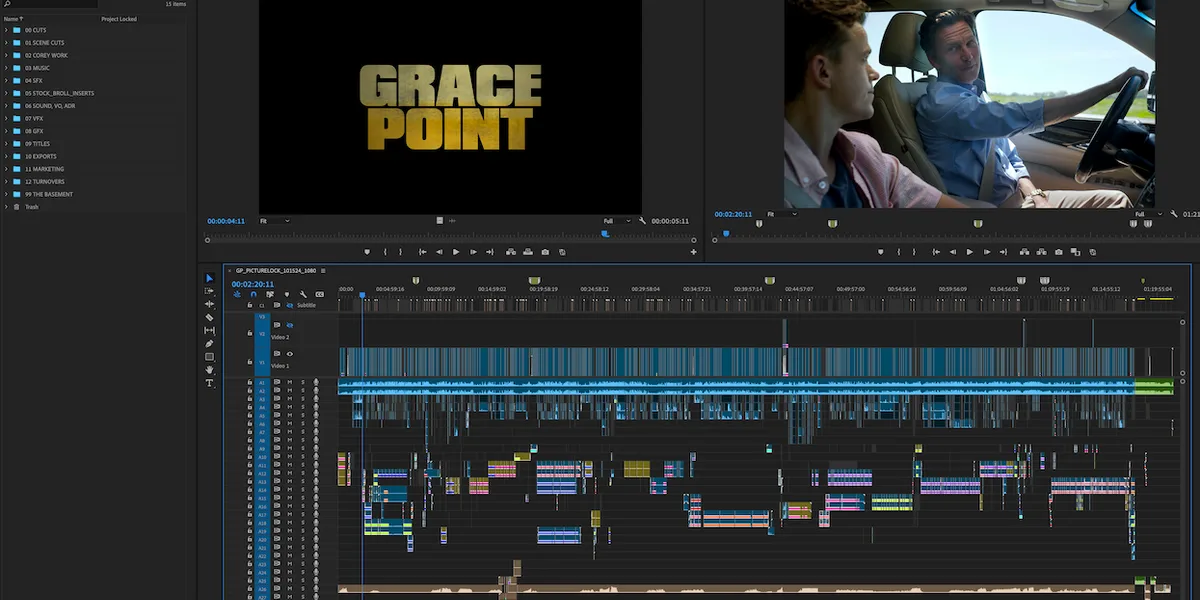Select the 11 MARKETING bin
1200x600 pixels.
click(44, 169)
